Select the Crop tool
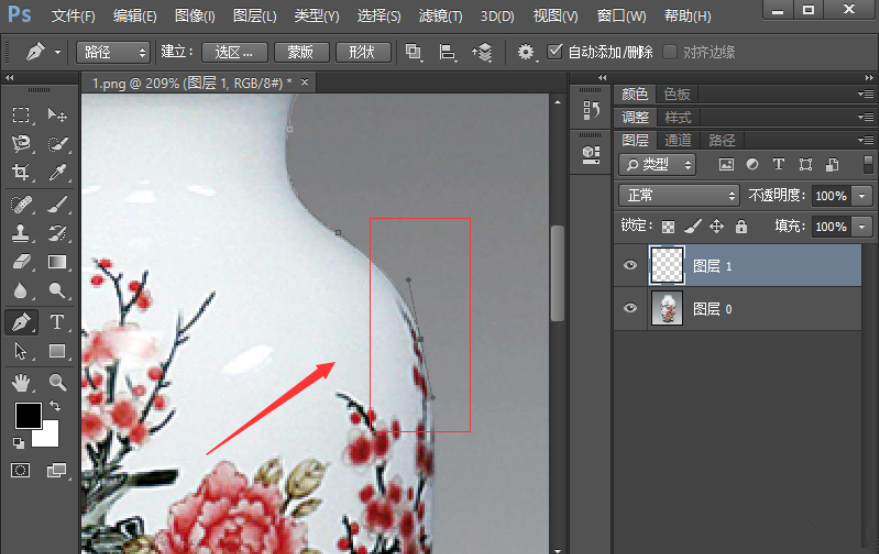The image size is (879, 554). click(21, 174)
